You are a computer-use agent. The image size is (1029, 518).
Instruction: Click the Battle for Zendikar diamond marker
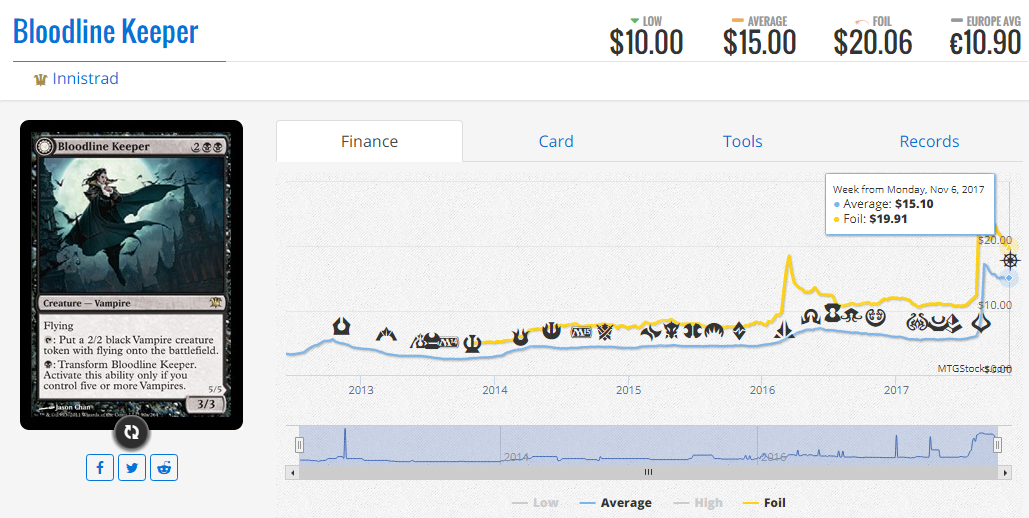(x=739, y=331)
